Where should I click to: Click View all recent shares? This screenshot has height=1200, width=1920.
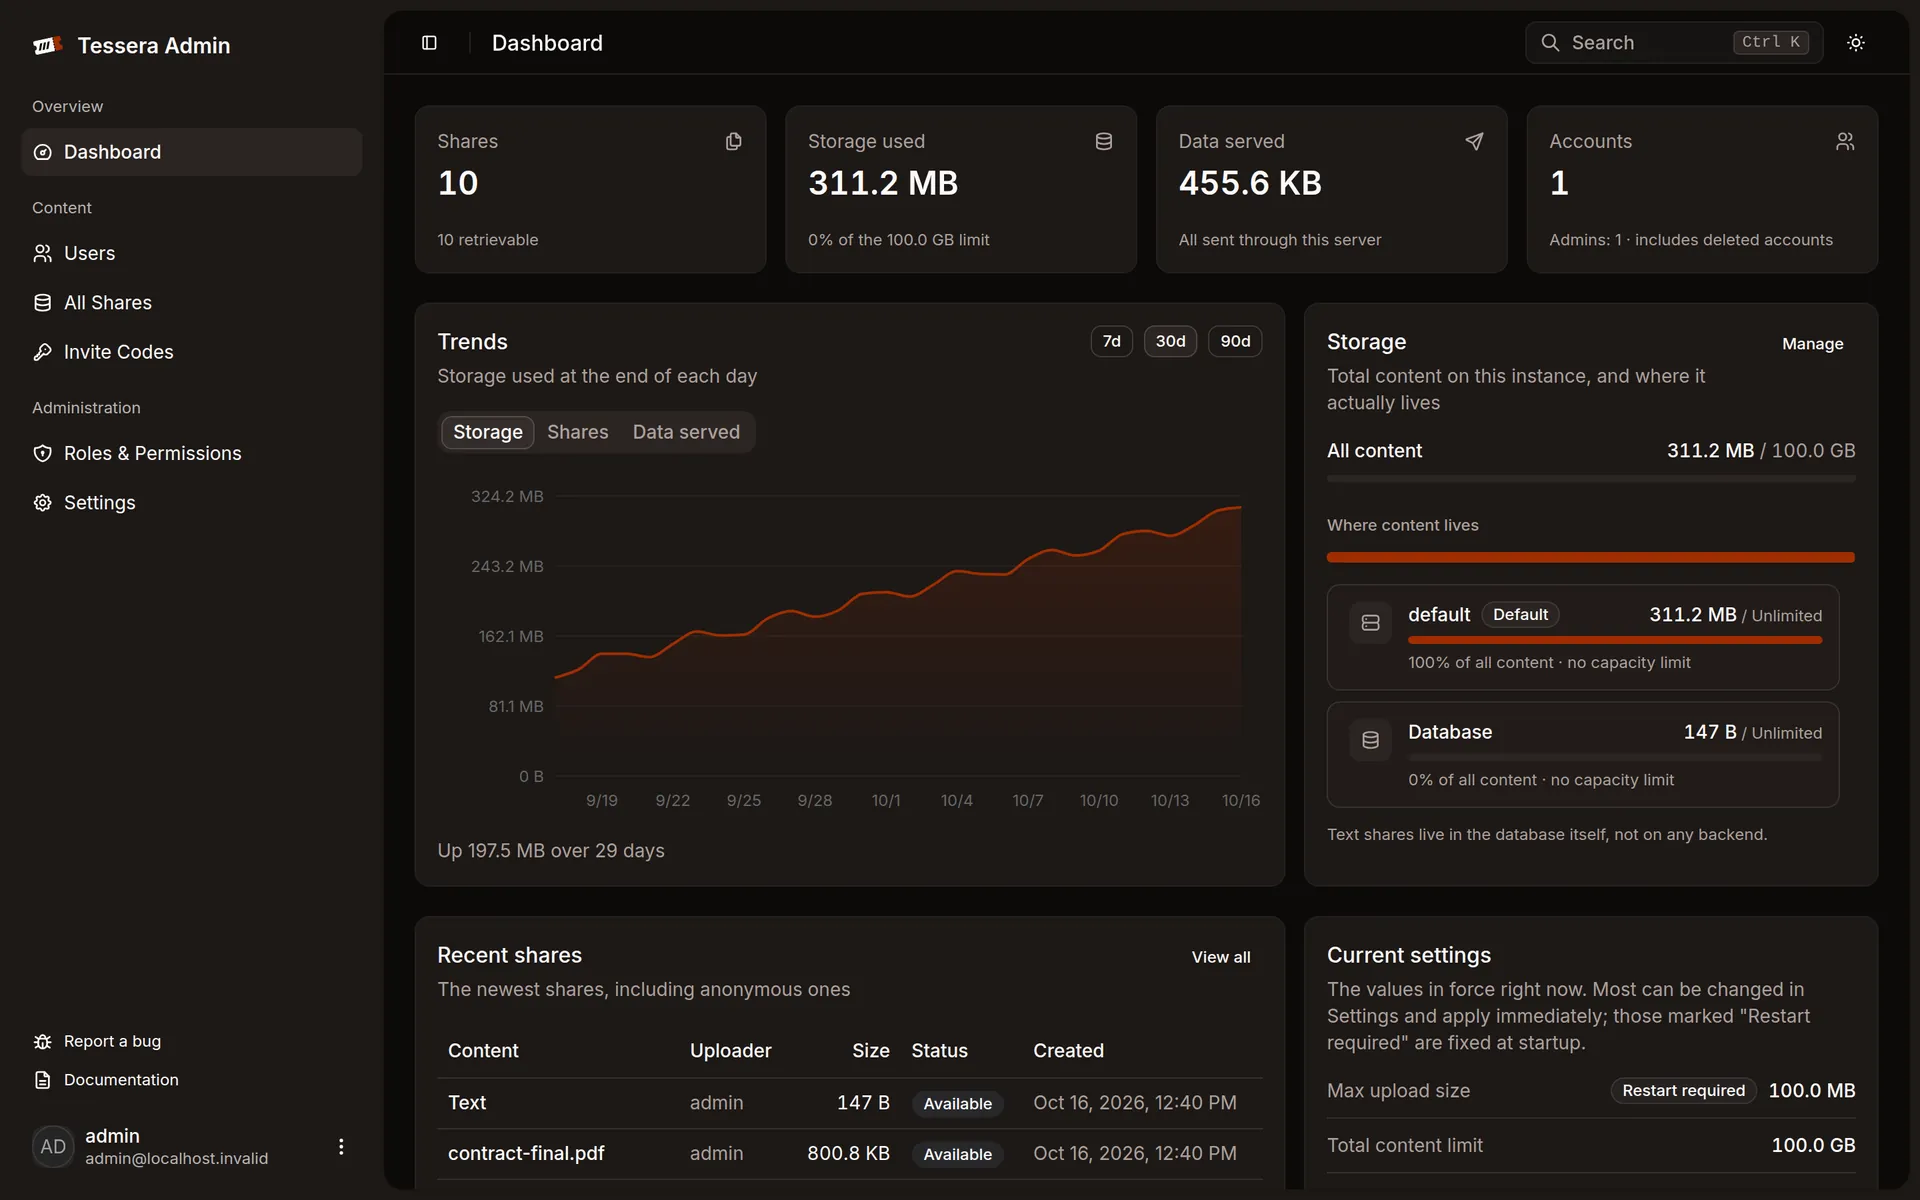[x=1221, y=958]
